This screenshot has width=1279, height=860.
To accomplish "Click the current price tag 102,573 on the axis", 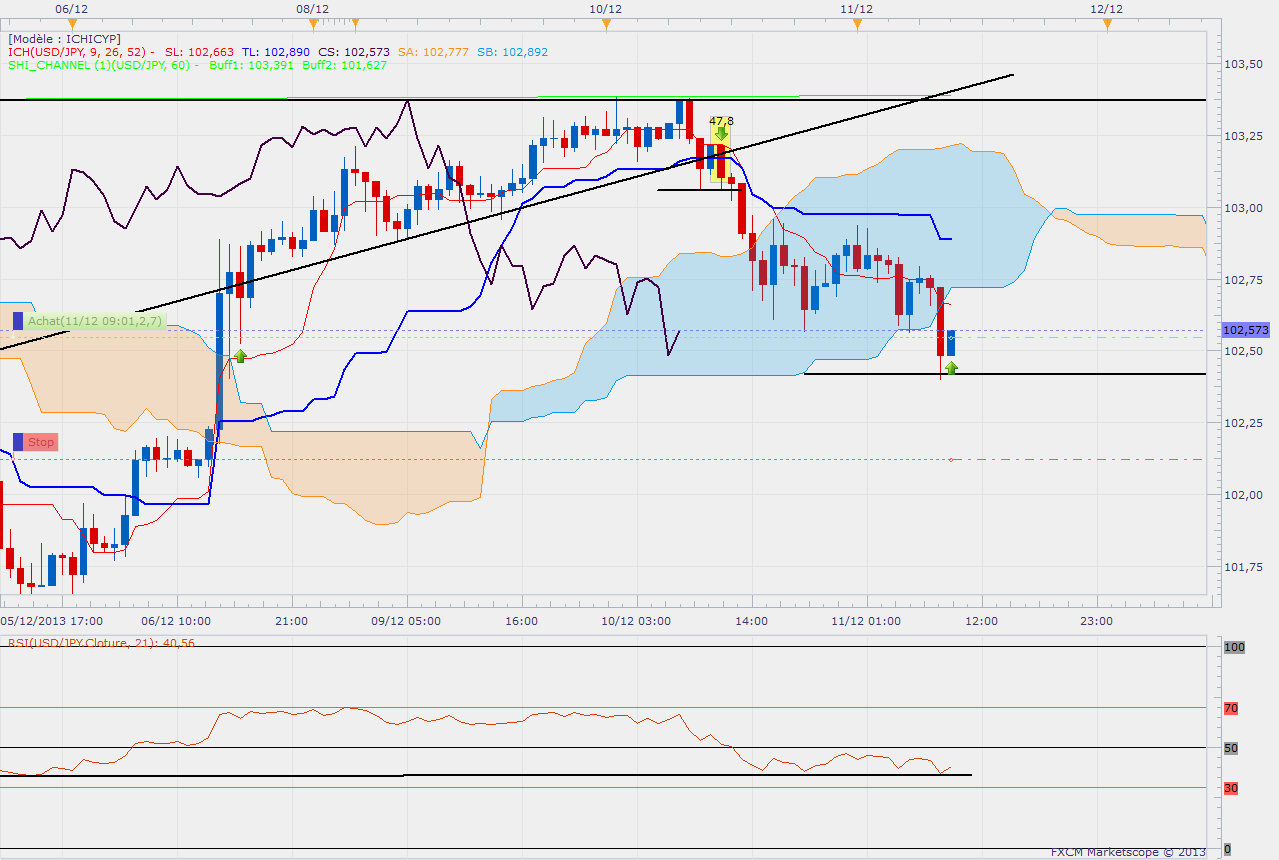I will (x=1245, y=329).
